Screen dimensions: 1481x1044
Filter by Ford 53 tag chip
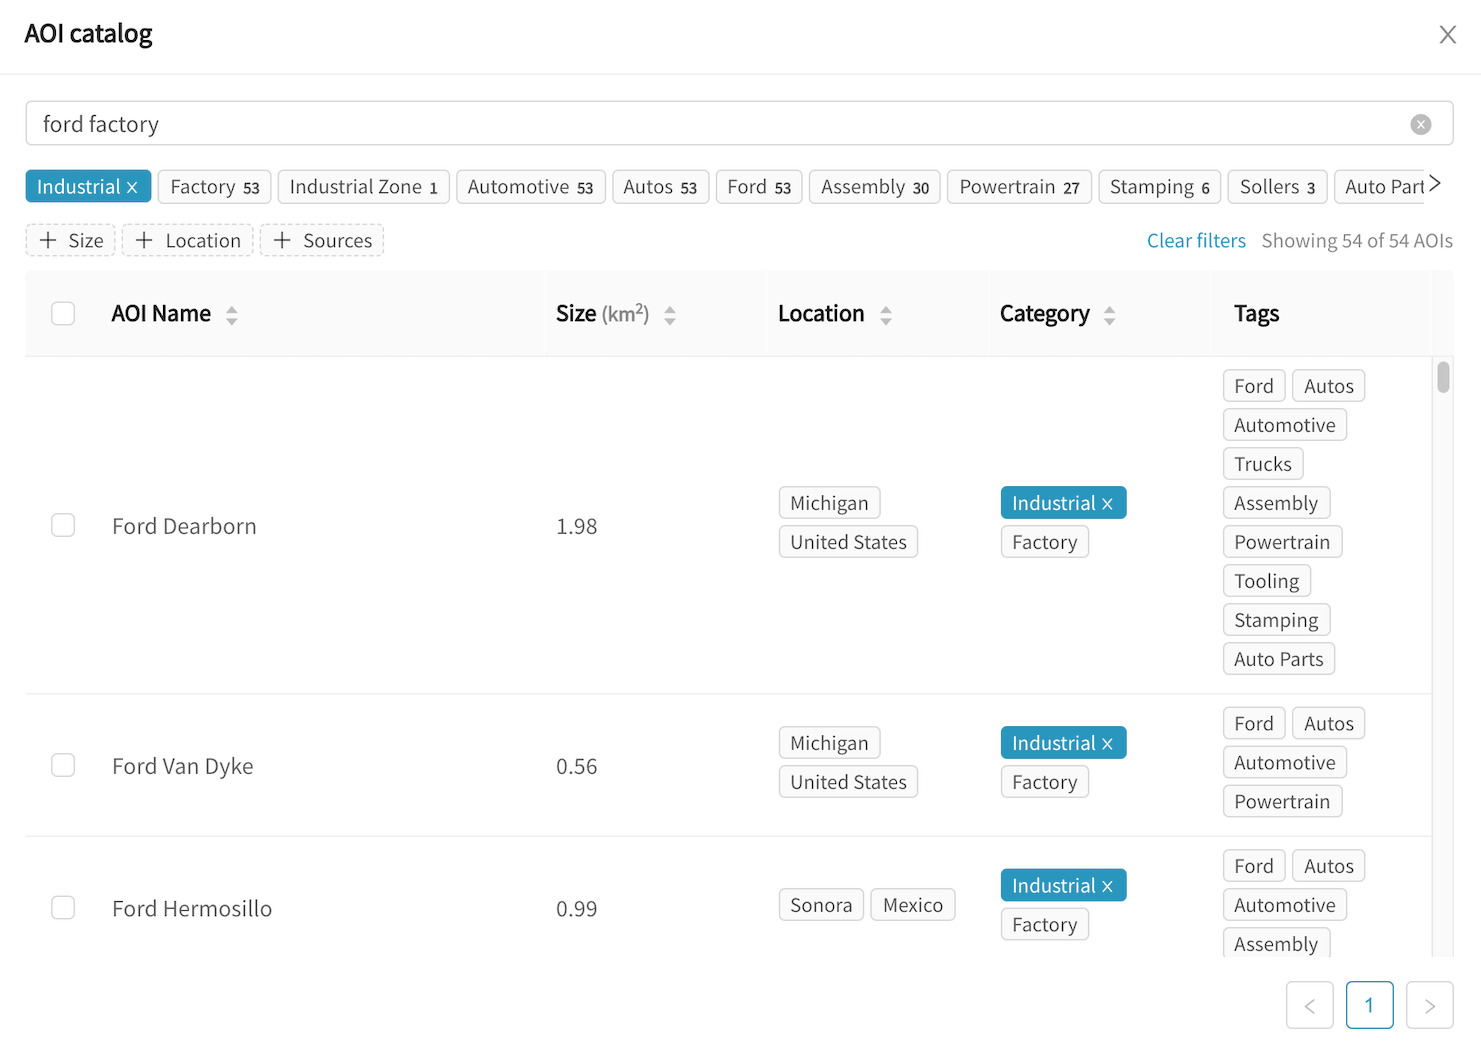point(759,187)
